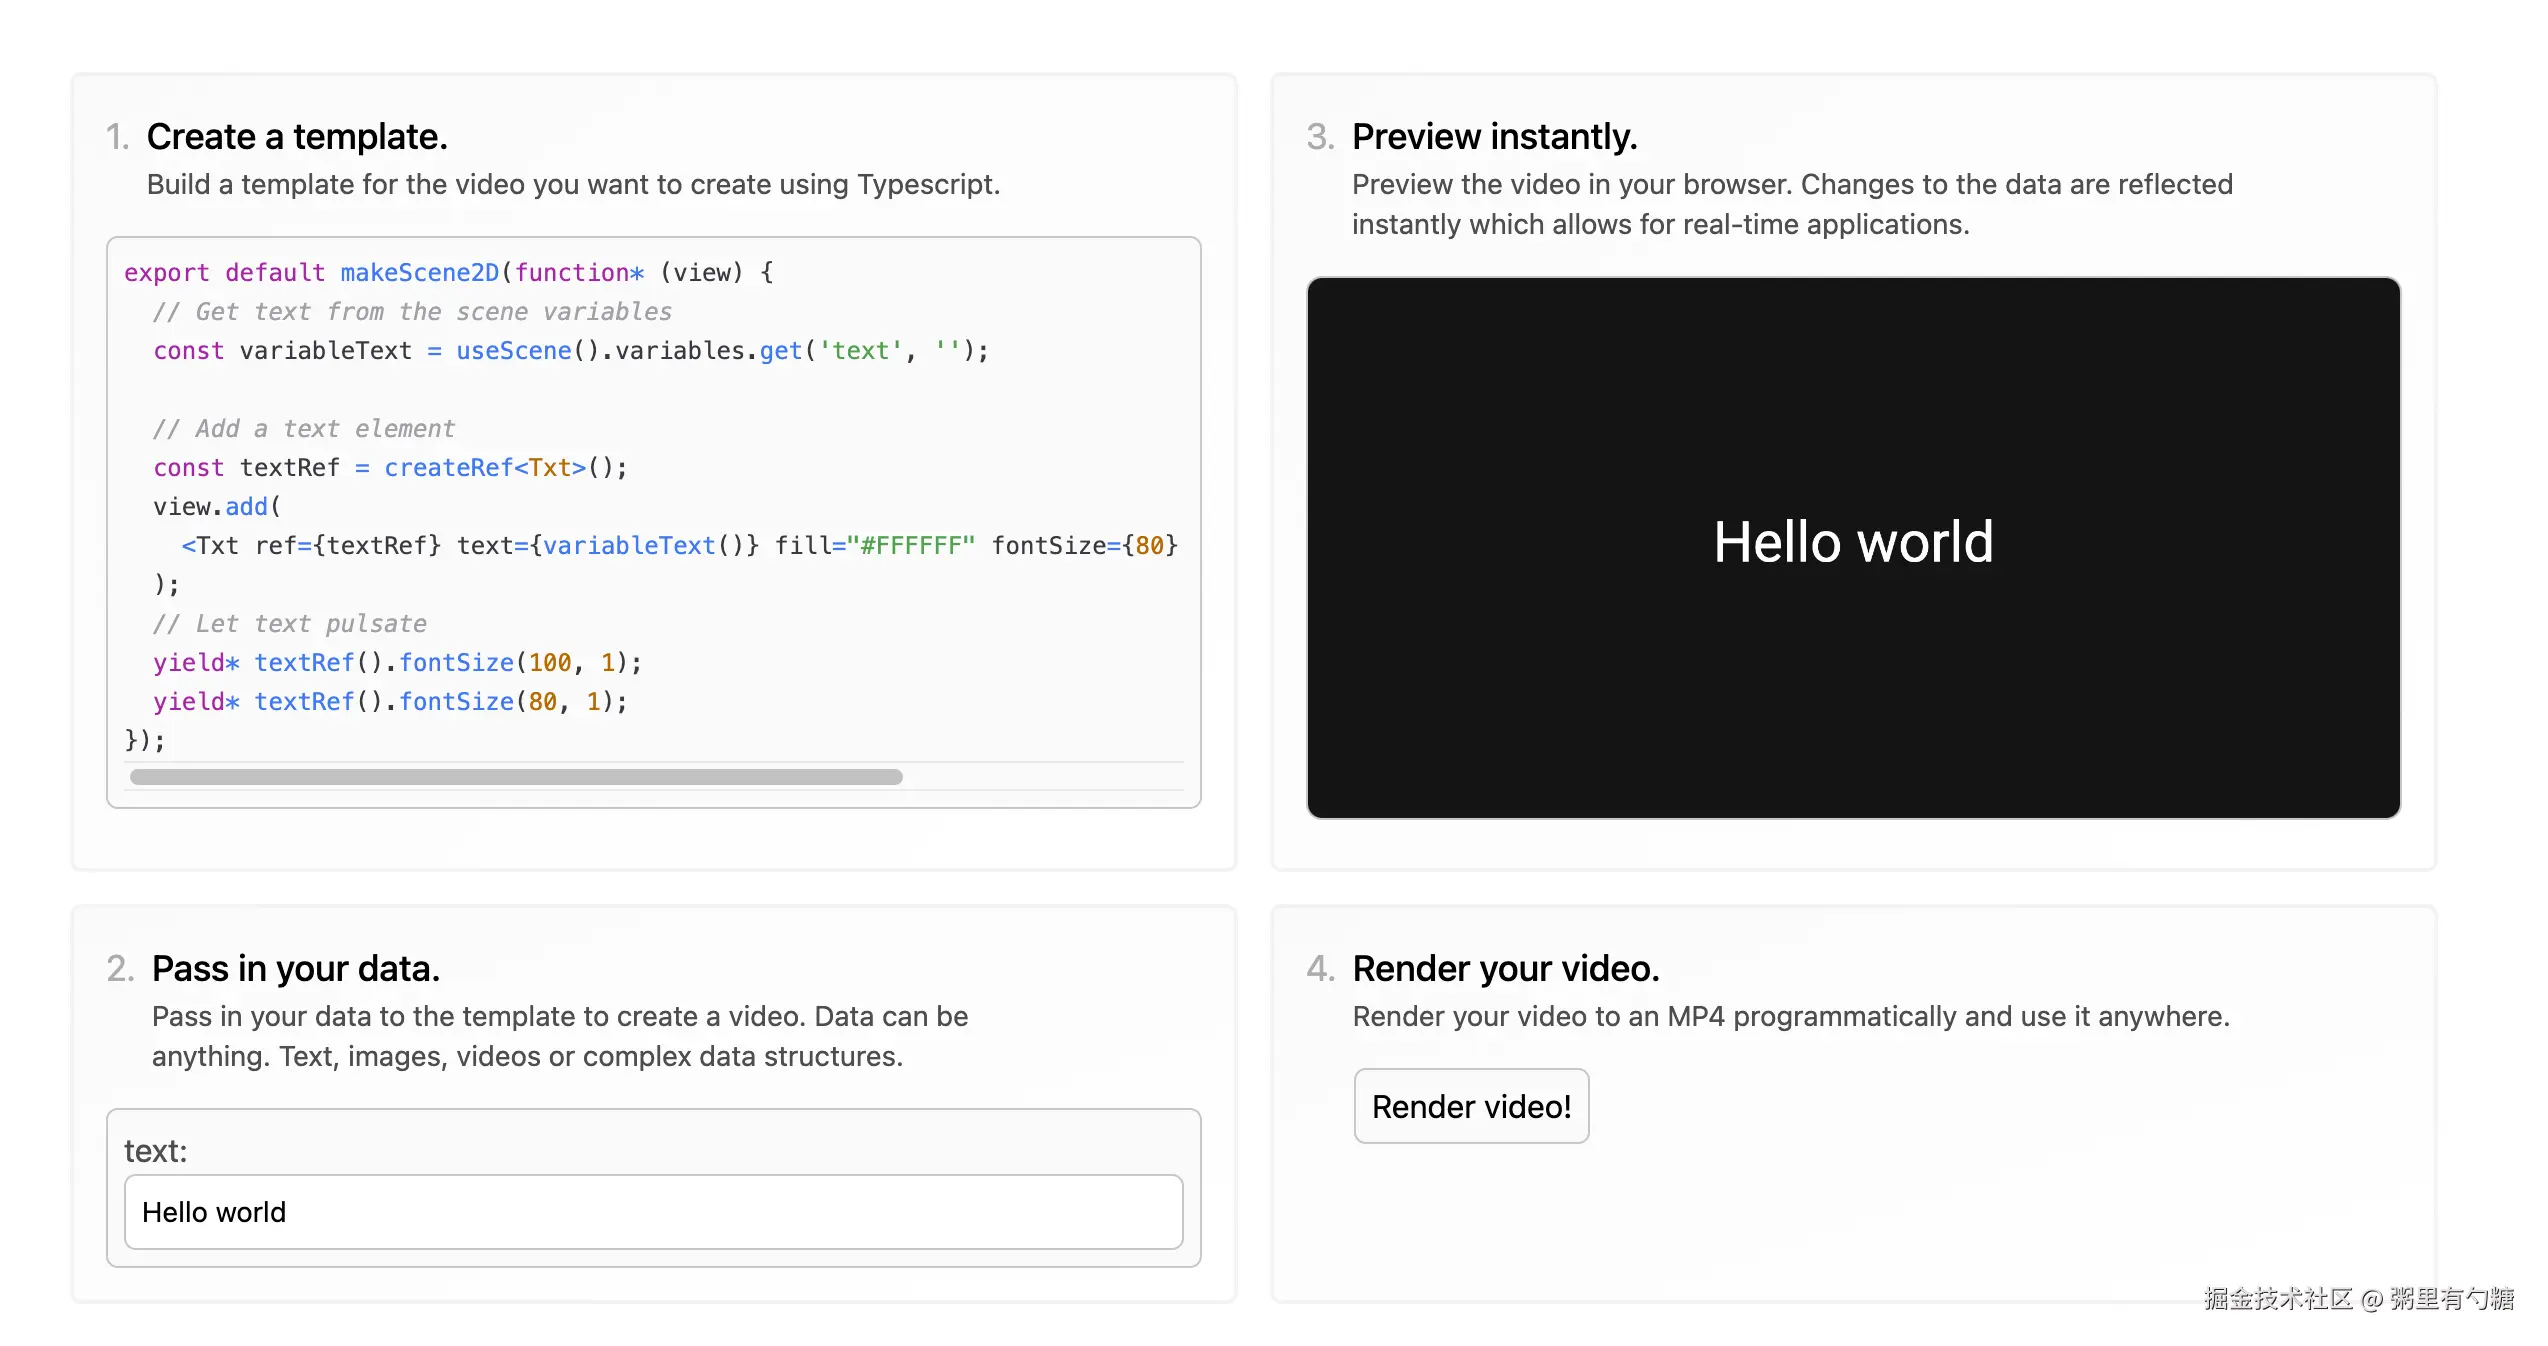Click 'makeScene2D' in the code block
This screenshot has width=2548, height=1346.
pyautogui.click(x=419, y=272)
